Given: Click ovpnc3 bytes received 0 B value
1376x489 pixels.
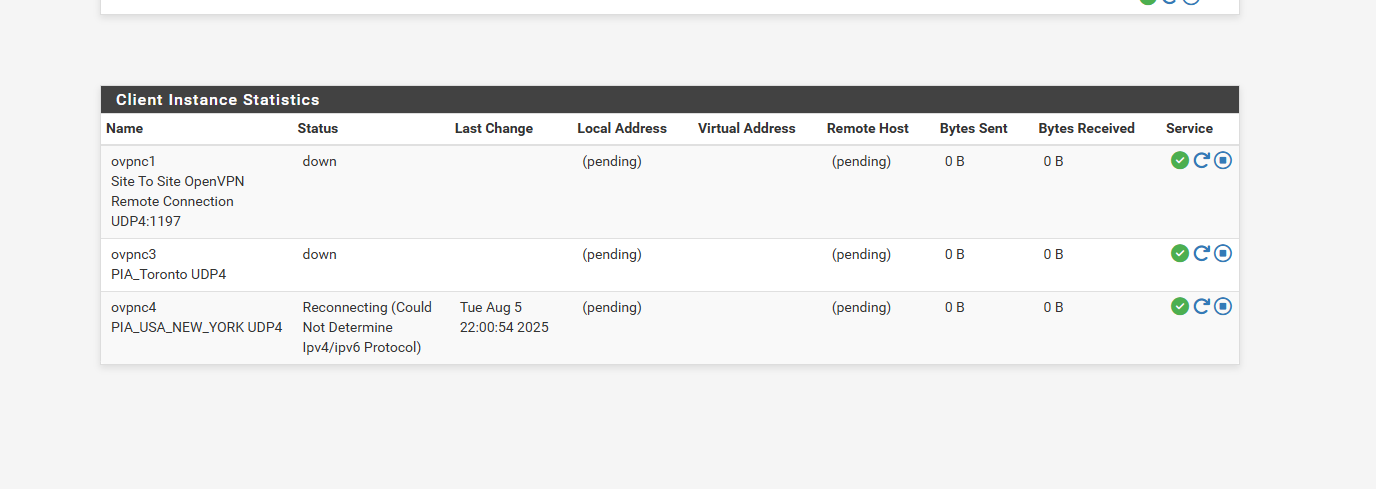Looking at the screenshot, I should point(1054,254).
